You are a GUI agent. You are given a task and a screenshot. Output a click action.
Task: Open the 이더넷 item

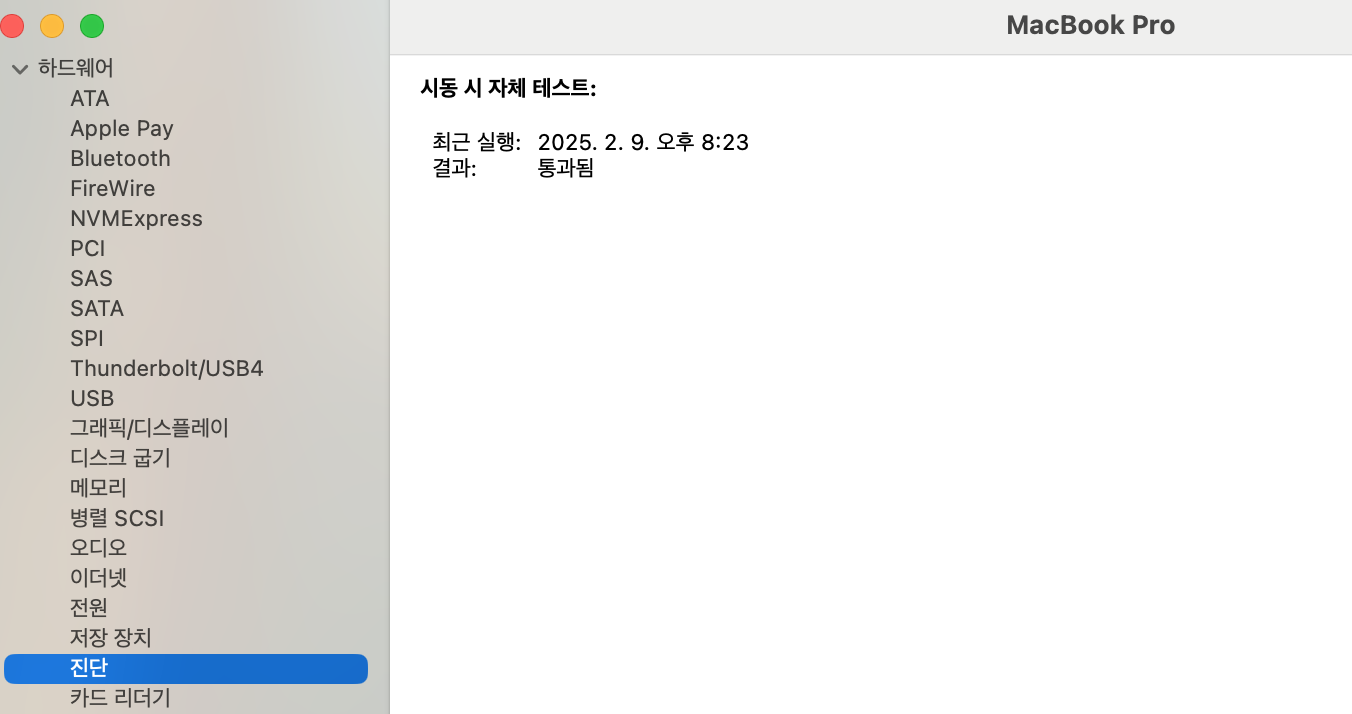click(98, 578)
